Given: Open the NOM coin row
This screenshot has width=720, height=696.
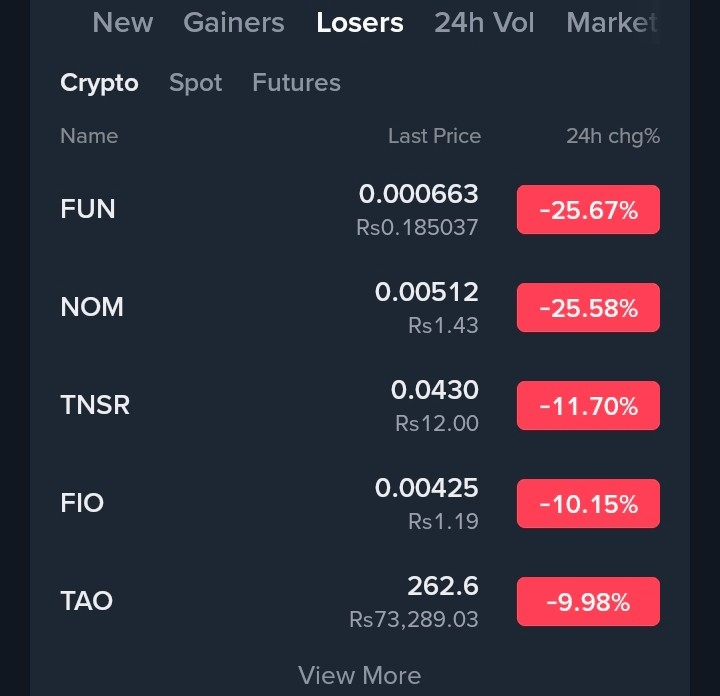Looking at the screenshot, I should pyautogui.click(x=92, y=307).
